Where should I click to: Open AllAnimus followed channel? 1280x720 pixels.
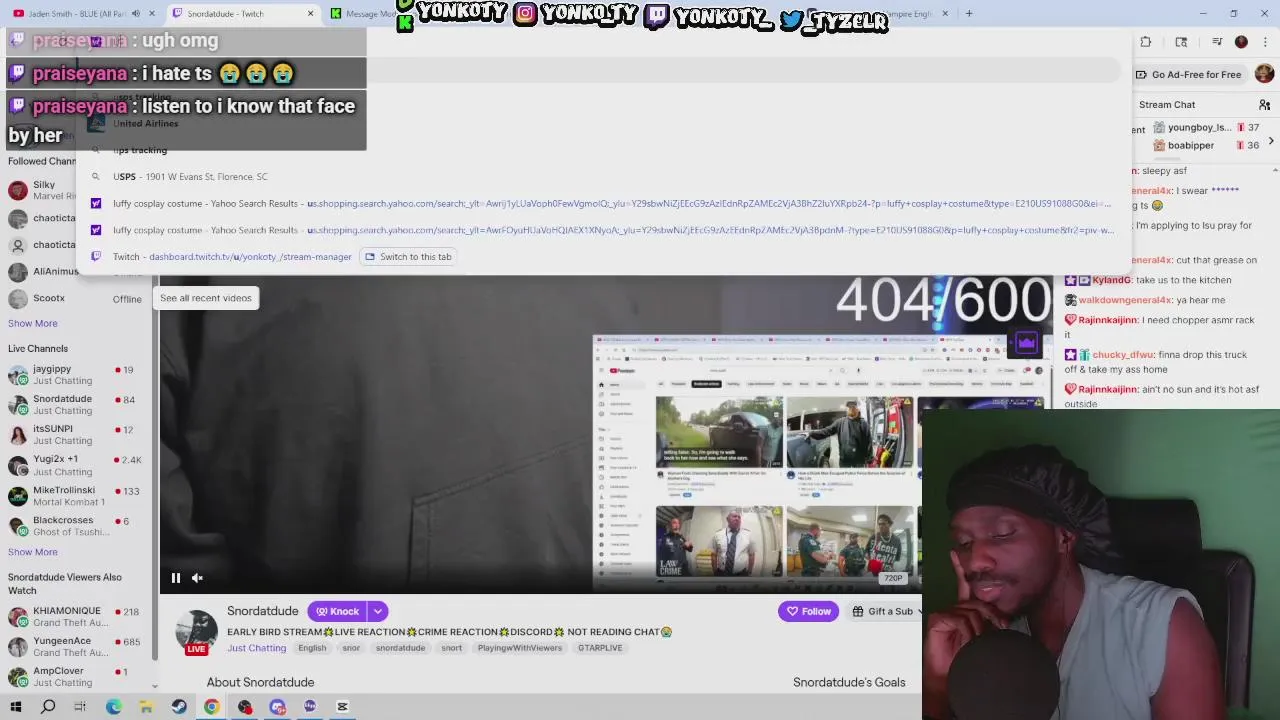(76, 271)
